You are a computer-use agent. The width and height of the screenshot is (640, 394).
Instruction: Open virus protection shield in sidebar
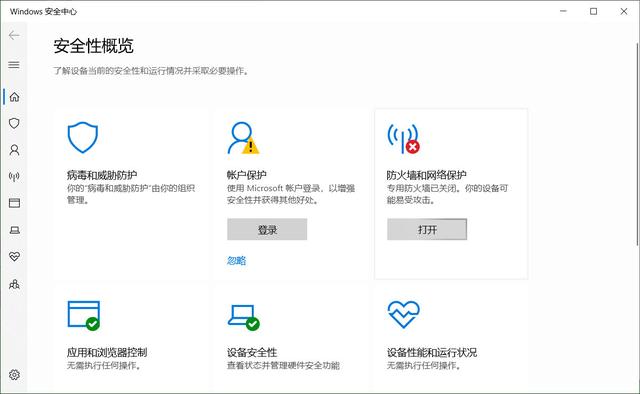tap(14, 123)
